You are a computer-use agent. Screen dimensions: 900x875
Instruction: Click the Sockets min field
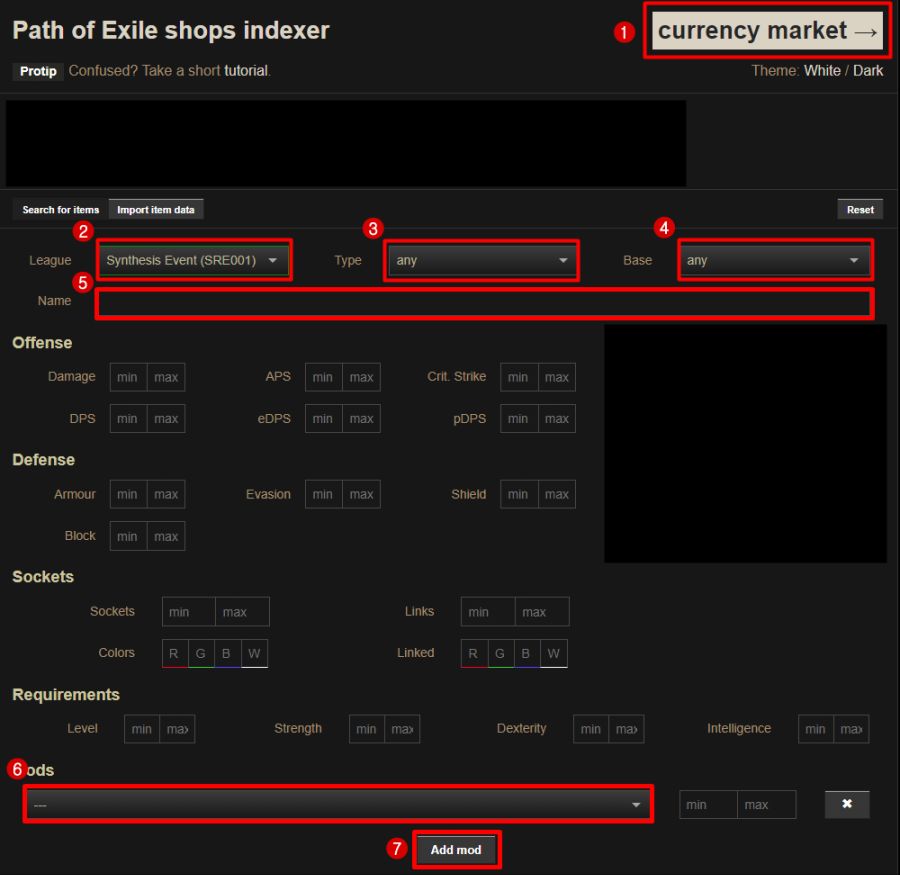point(189,612)
